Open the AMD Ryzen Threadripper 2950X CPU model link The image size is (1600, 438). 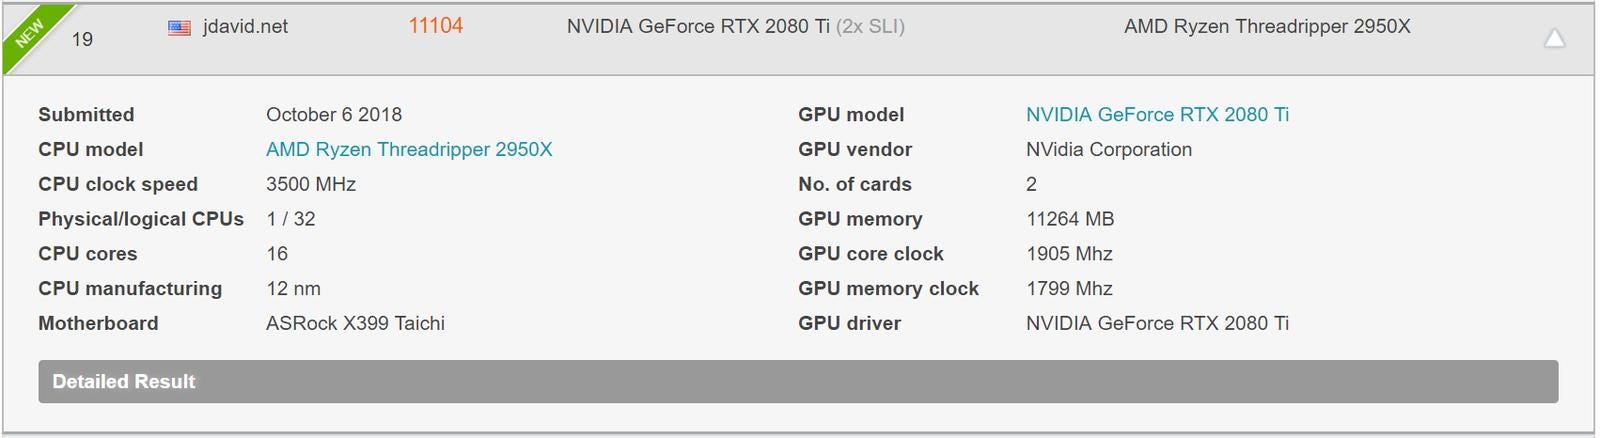(x=409, y=149)
